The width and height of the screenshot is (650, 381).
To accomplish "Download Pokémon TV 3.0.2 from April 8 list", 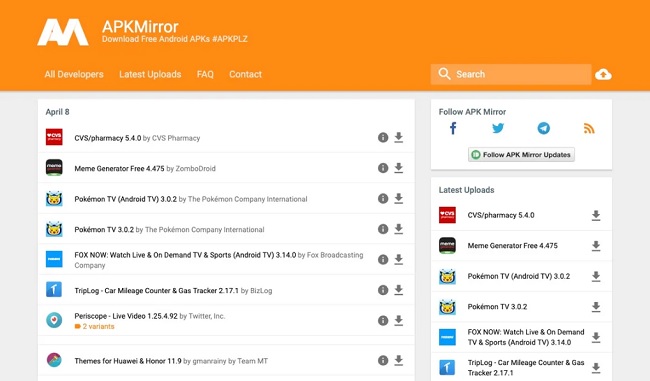I will coord(398,229).
